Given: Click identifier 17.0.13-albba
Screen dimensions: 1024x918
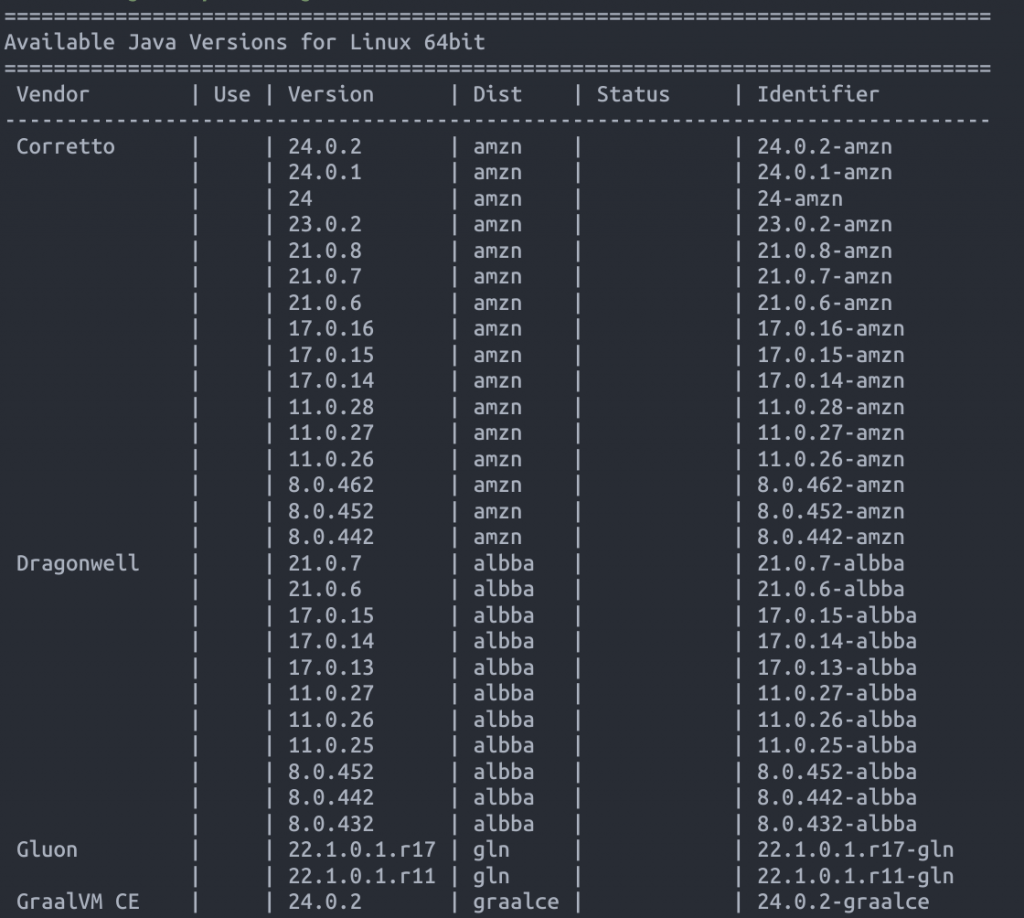Looking at the screenshot, I should click(837, 667).
